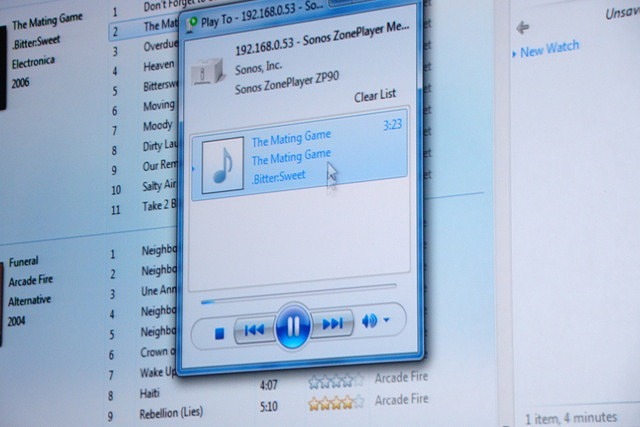Click the Sonos, Inc. manufacturer text

pos(258,67)
